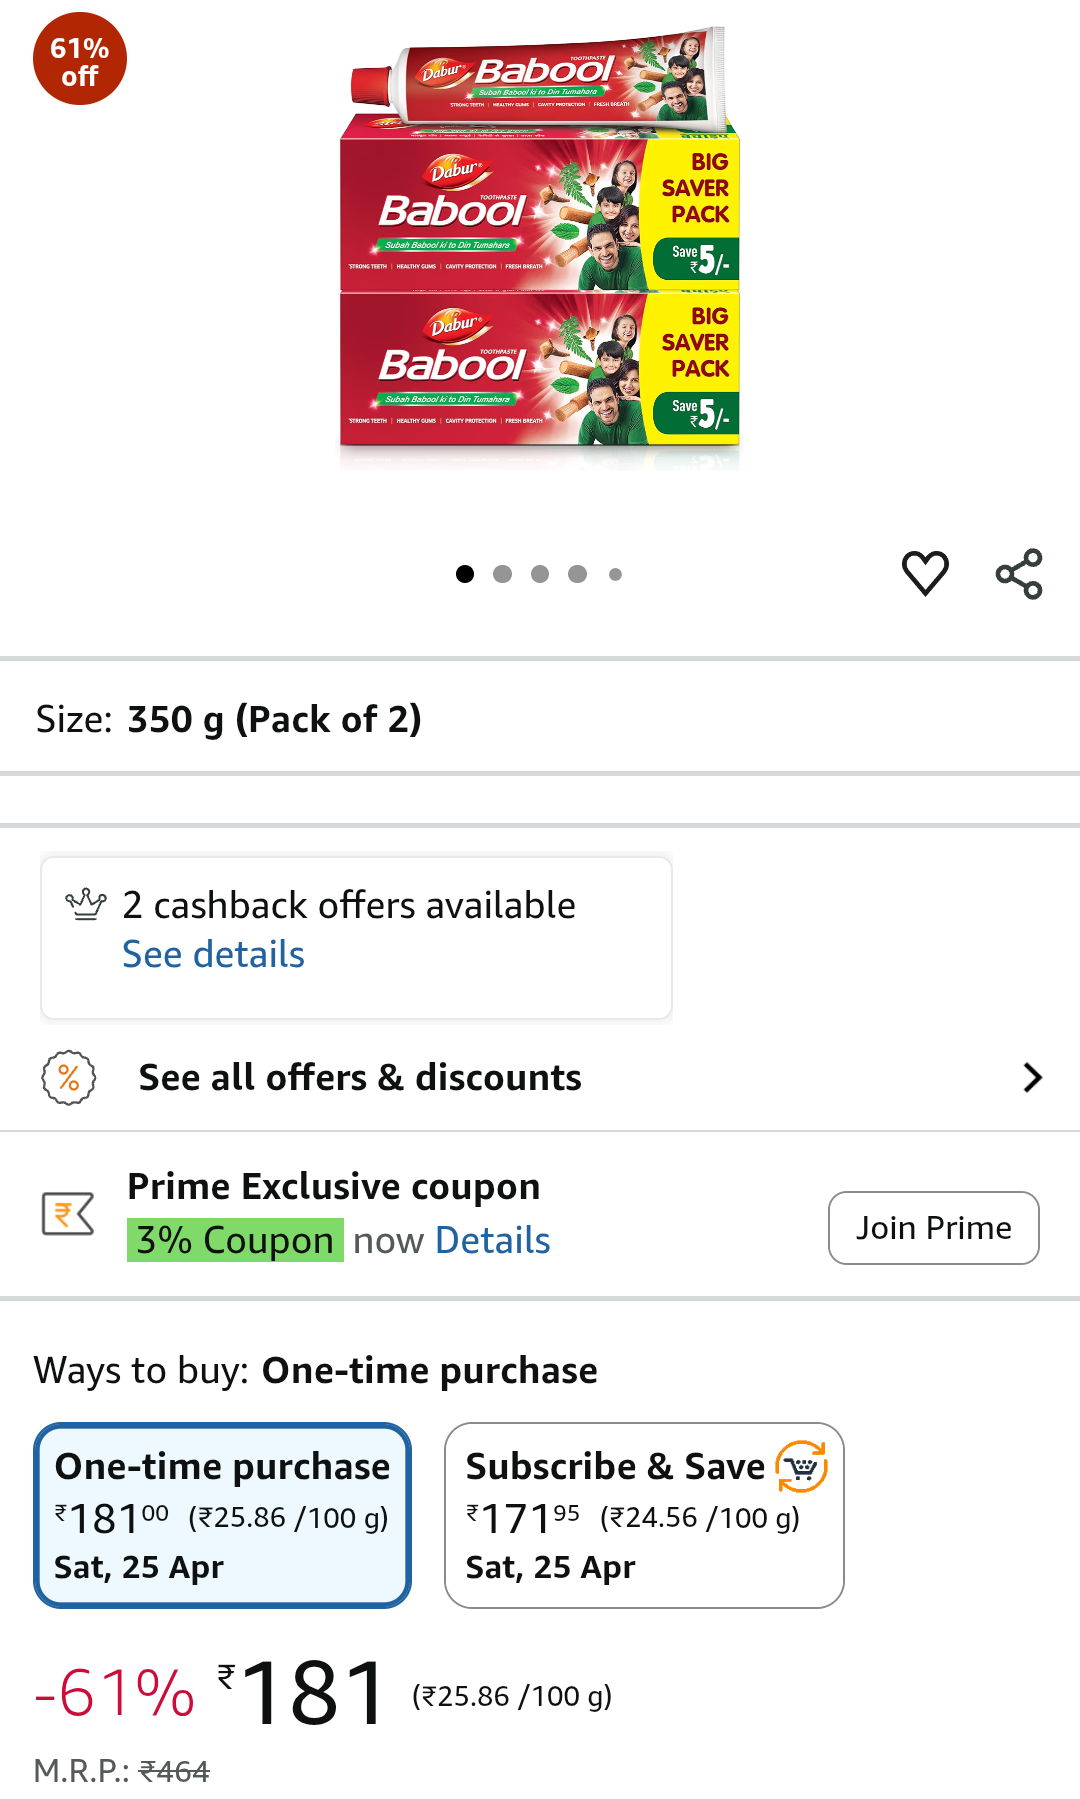Viewport: 1080px width, 1799px height.
Task: Tap the rupee coupon ticket icon
Action: click(68, 1213)
